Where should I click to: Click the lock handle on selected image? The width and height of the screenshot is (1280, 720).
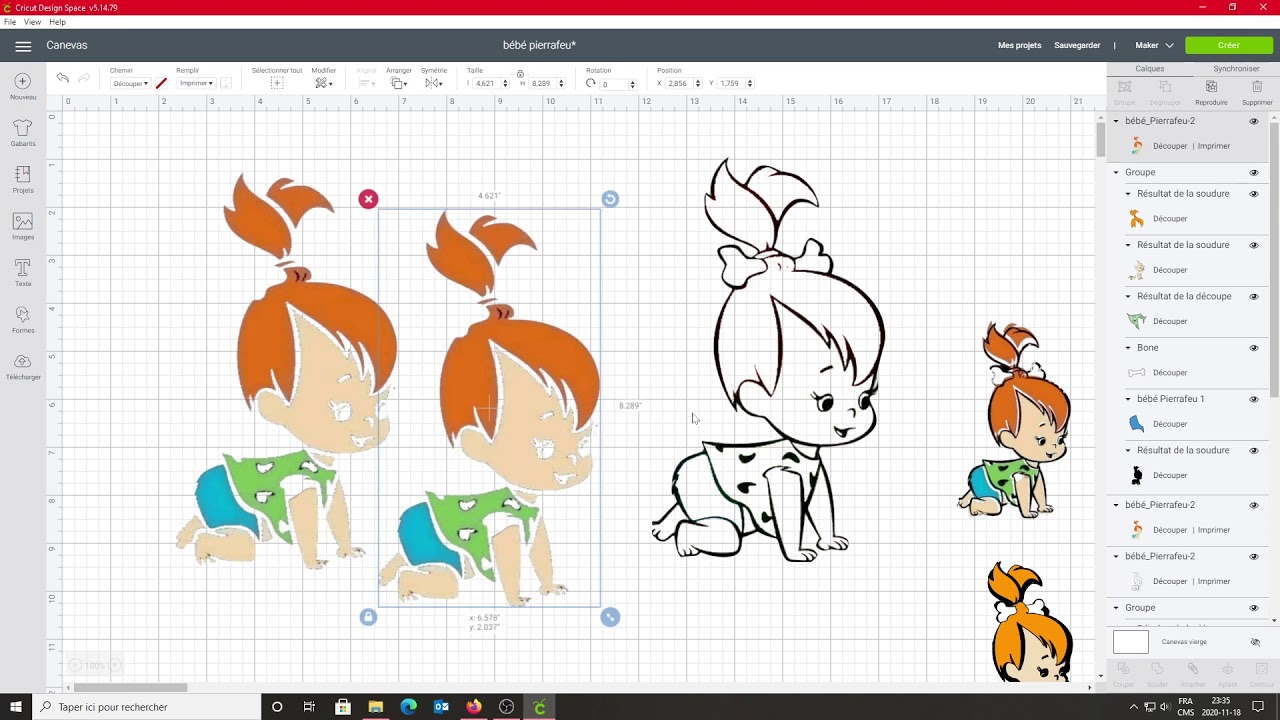tap(368, 617)
